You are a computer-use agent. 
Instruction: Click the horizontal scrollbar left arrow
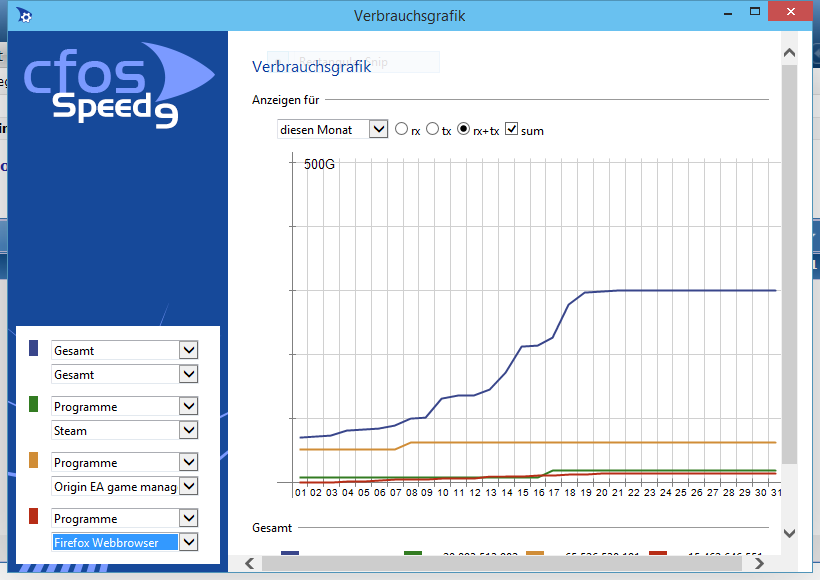pyautogui.click(x=249, y=563)
